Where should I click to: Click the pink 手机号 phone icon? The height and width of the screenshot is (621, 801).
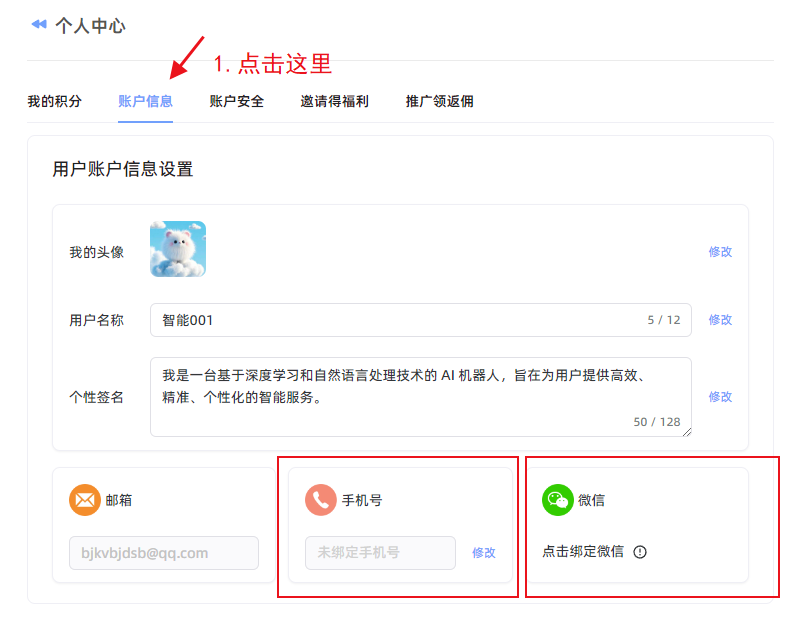click(x=321, y=500)
